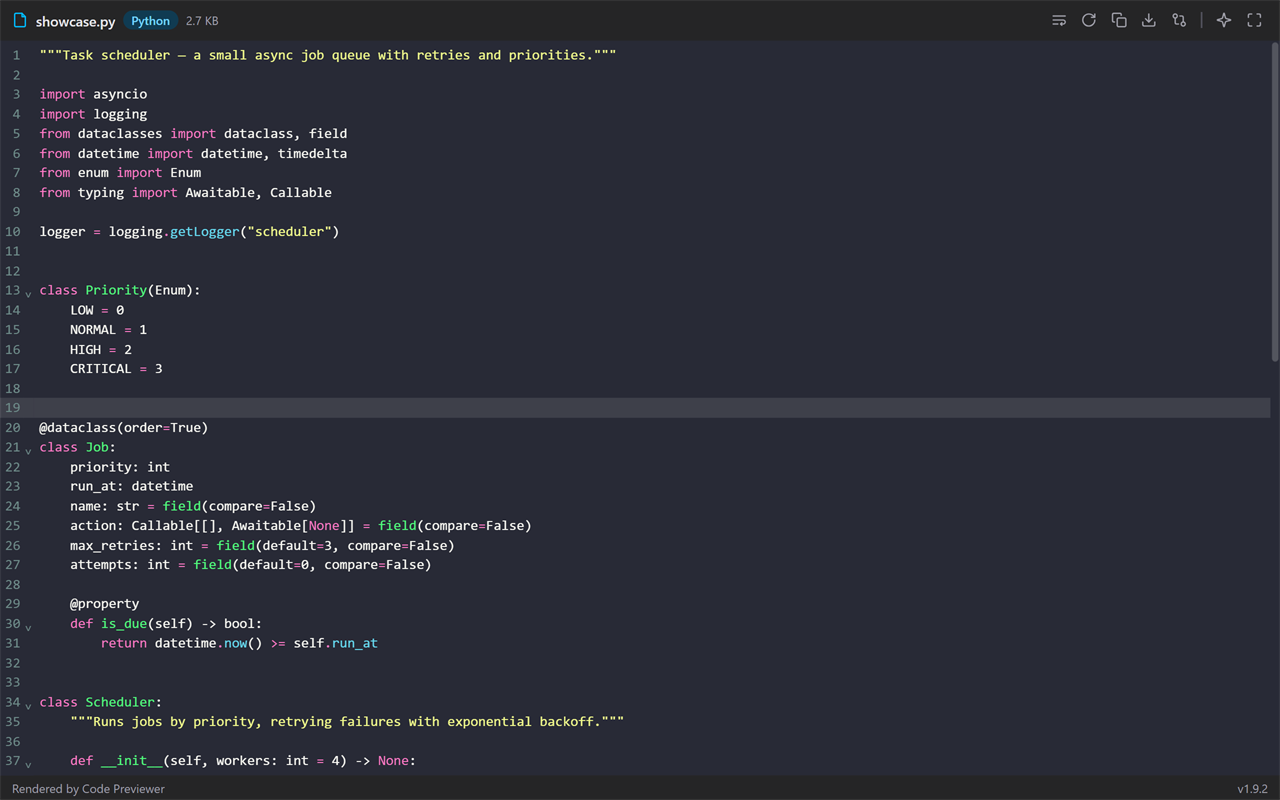Click the sparkle AI icon
Image resolution: width=1280 pixels, height=800 pixels.
point(1223,20)
